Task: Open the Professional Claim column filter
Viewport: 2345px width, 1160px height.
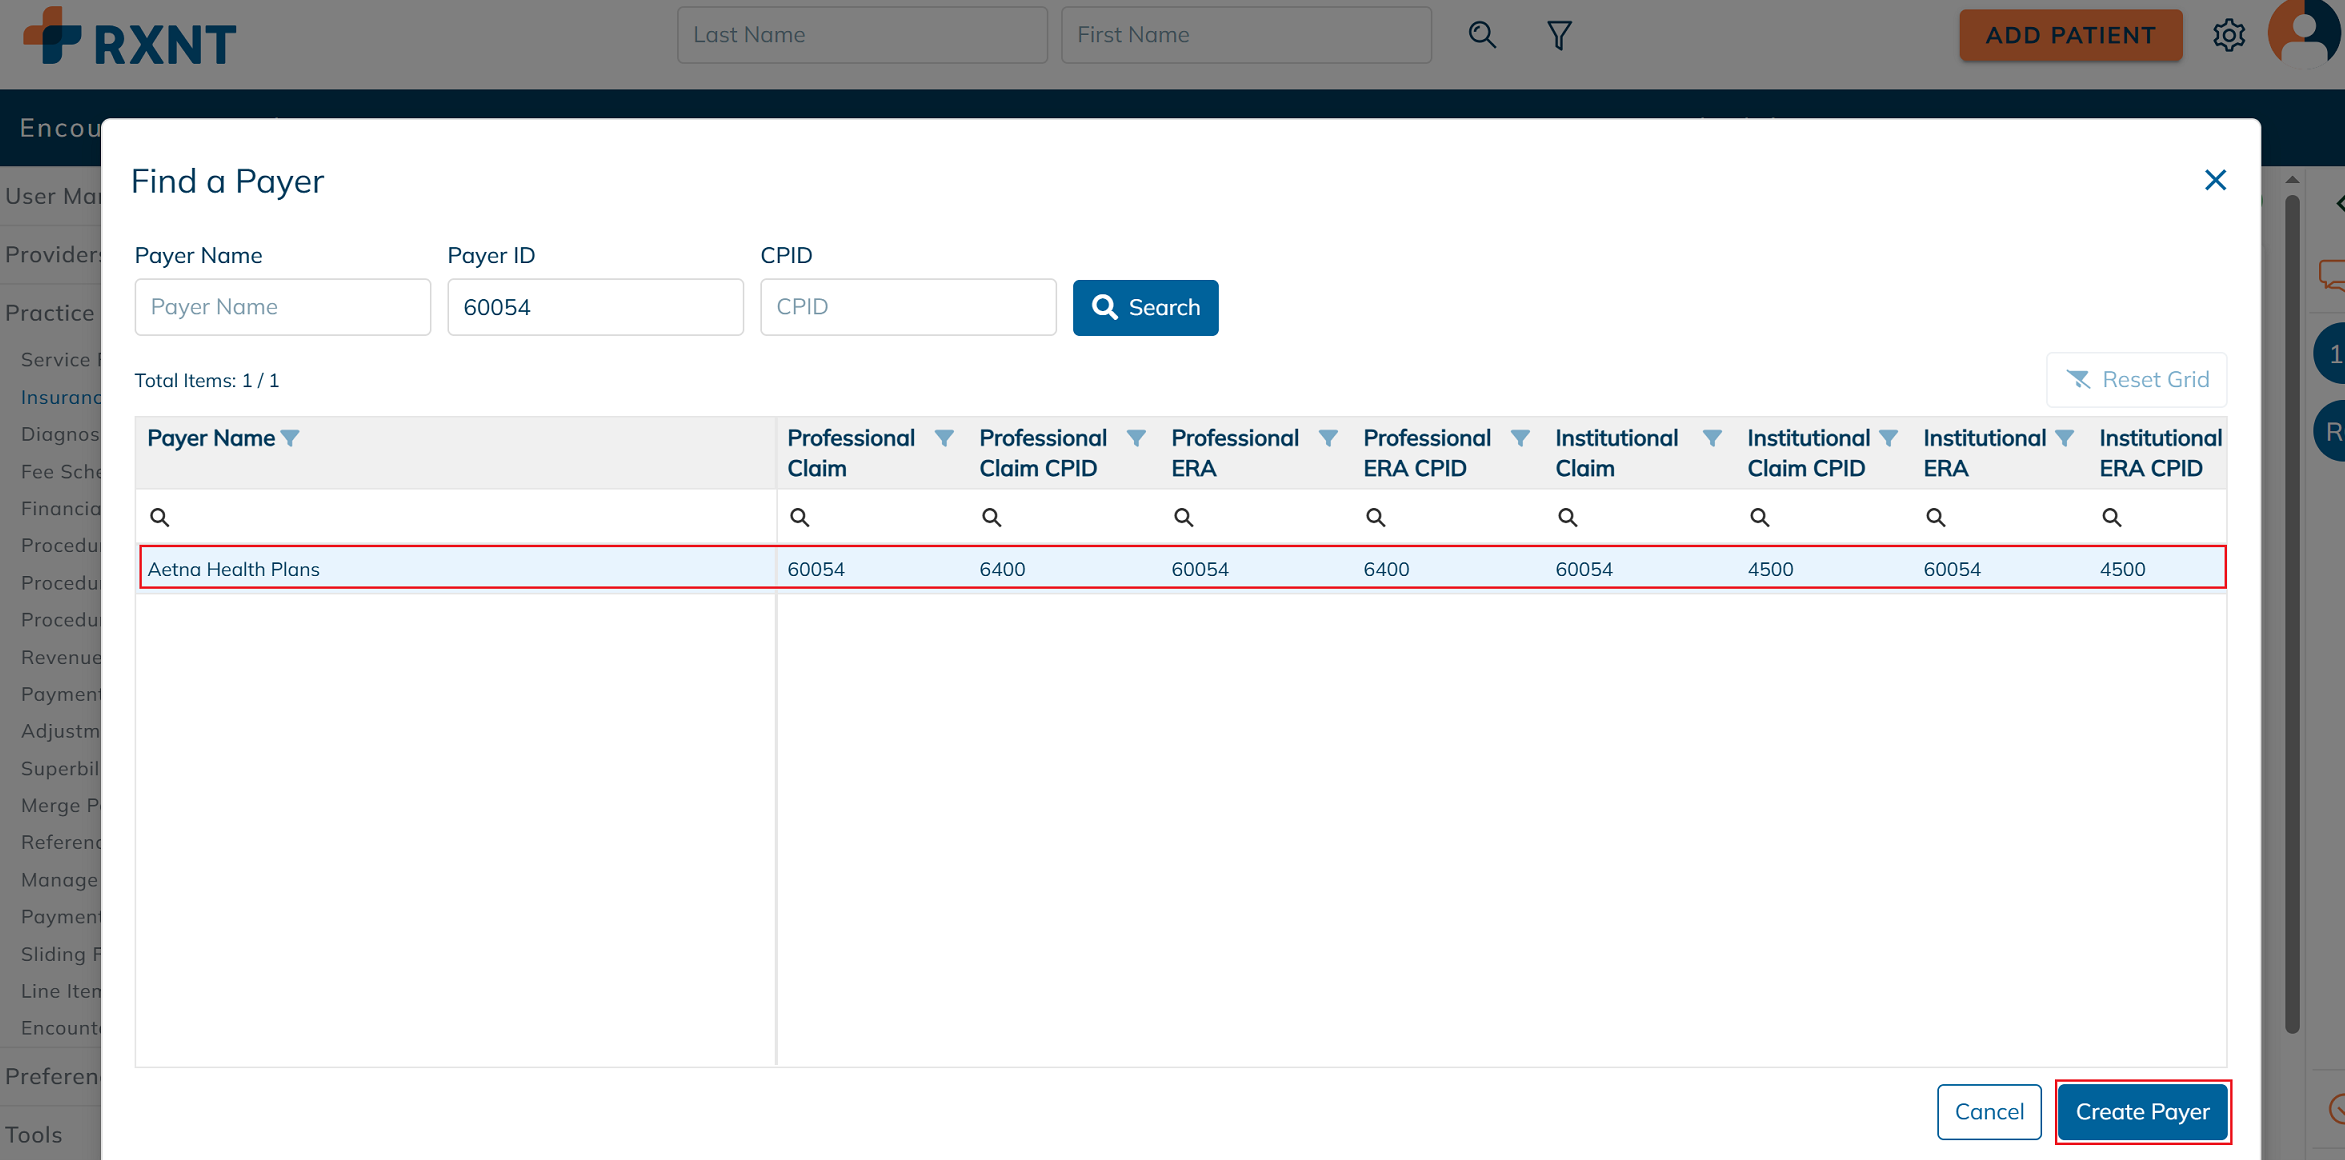Action: tap(943, 438)
